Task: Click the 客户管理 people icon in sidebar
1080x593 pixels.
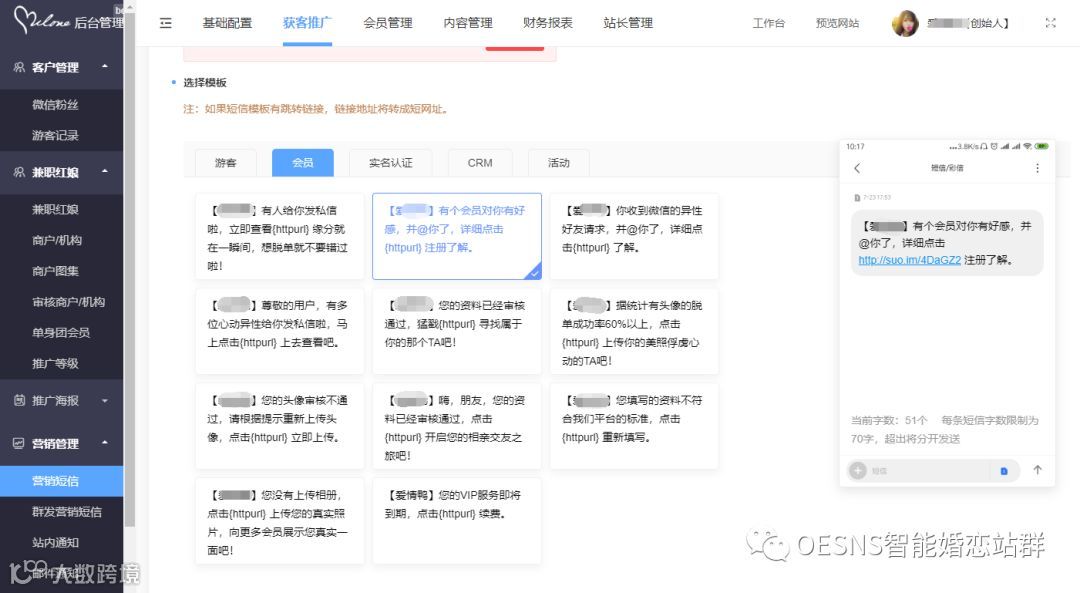Action: tap(19, 67)
